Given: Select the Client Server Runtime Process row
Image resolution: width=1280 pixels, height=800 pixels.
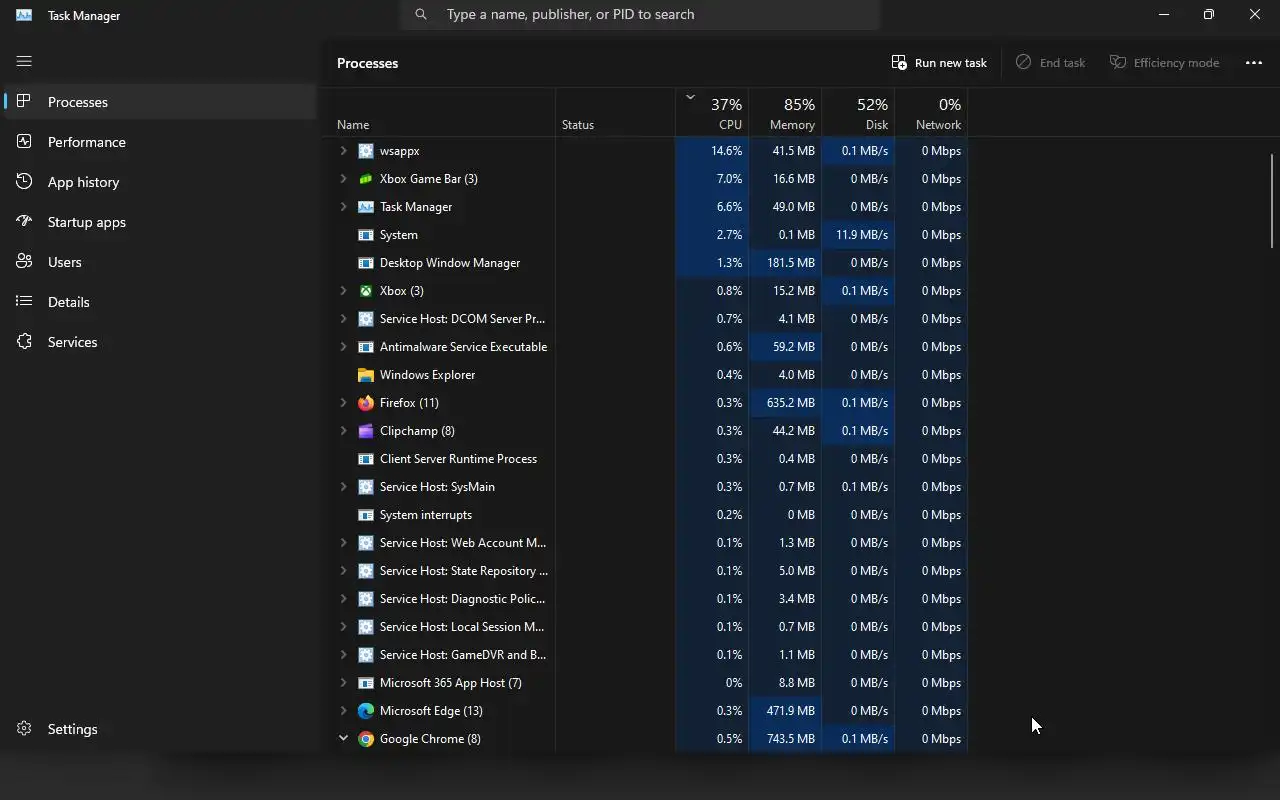Looking at the screenshot, I should point(645,459).
